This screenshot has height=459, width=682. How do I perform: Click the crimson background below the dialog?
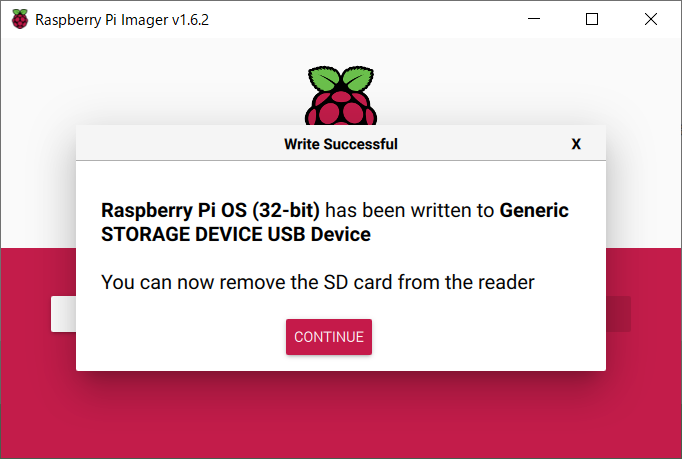point(341,413)
